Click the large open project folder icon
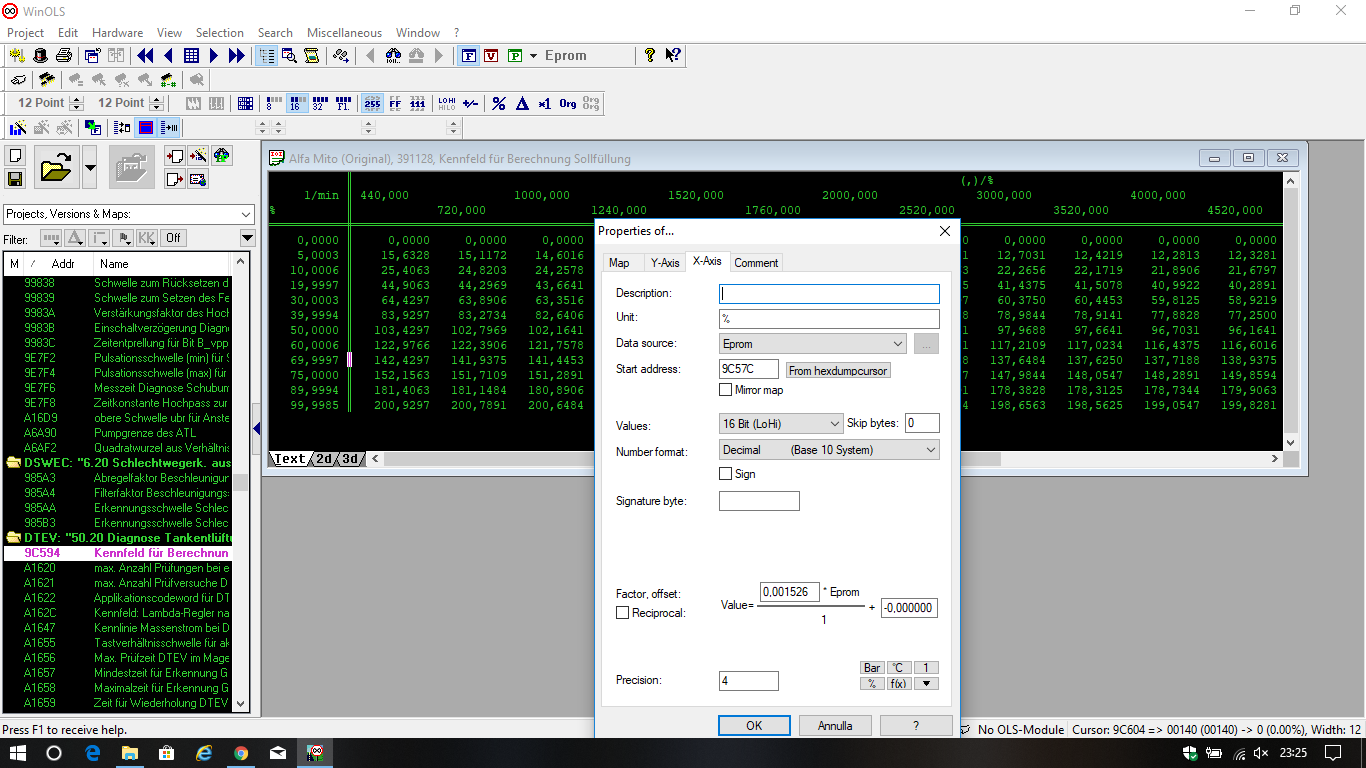 tap(57, 168)
